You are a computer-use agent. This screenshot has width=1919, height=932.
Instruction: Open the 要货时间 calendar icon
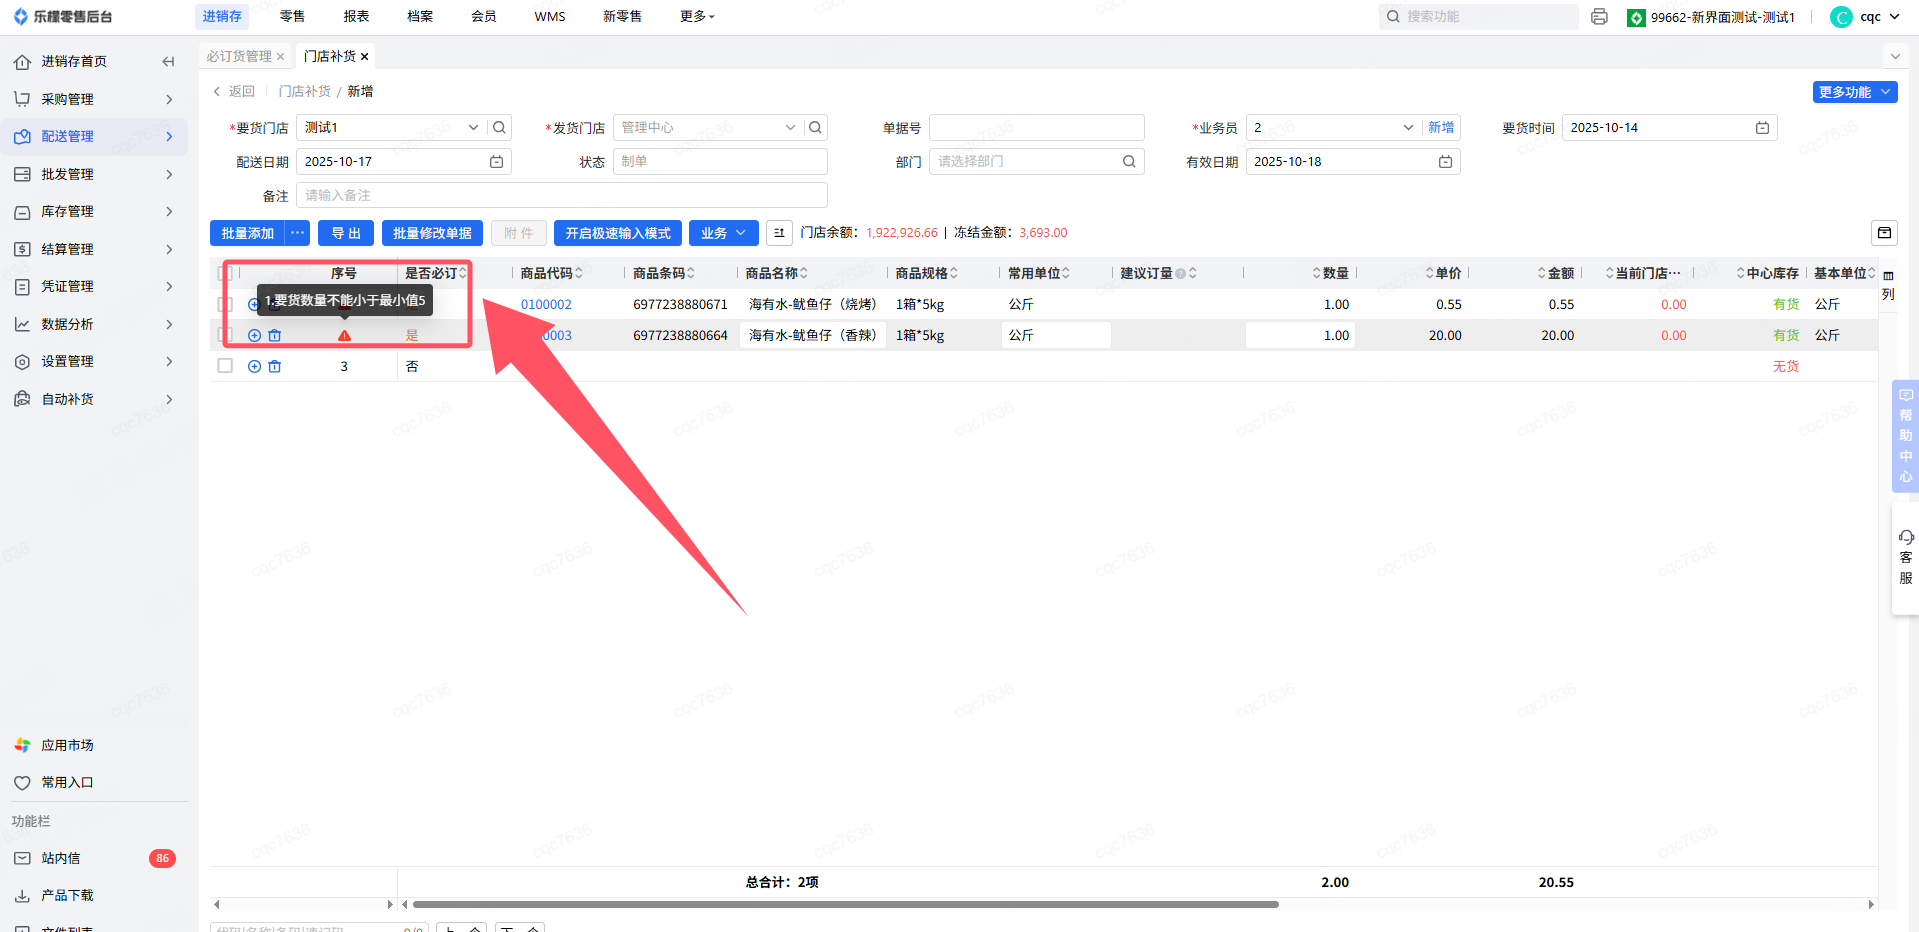point(1762,128)
